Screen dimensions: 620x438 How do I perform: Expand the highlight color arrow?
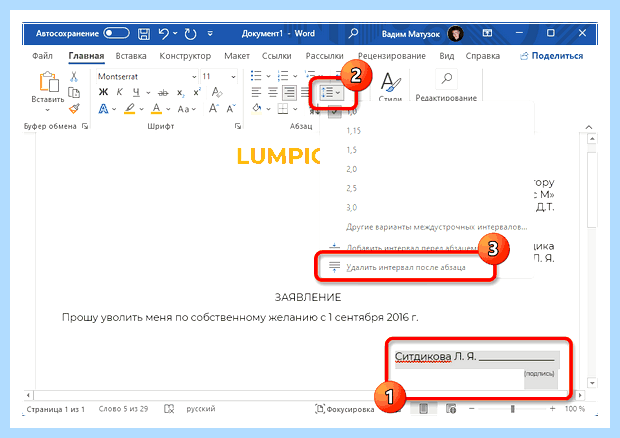(142, 109)
